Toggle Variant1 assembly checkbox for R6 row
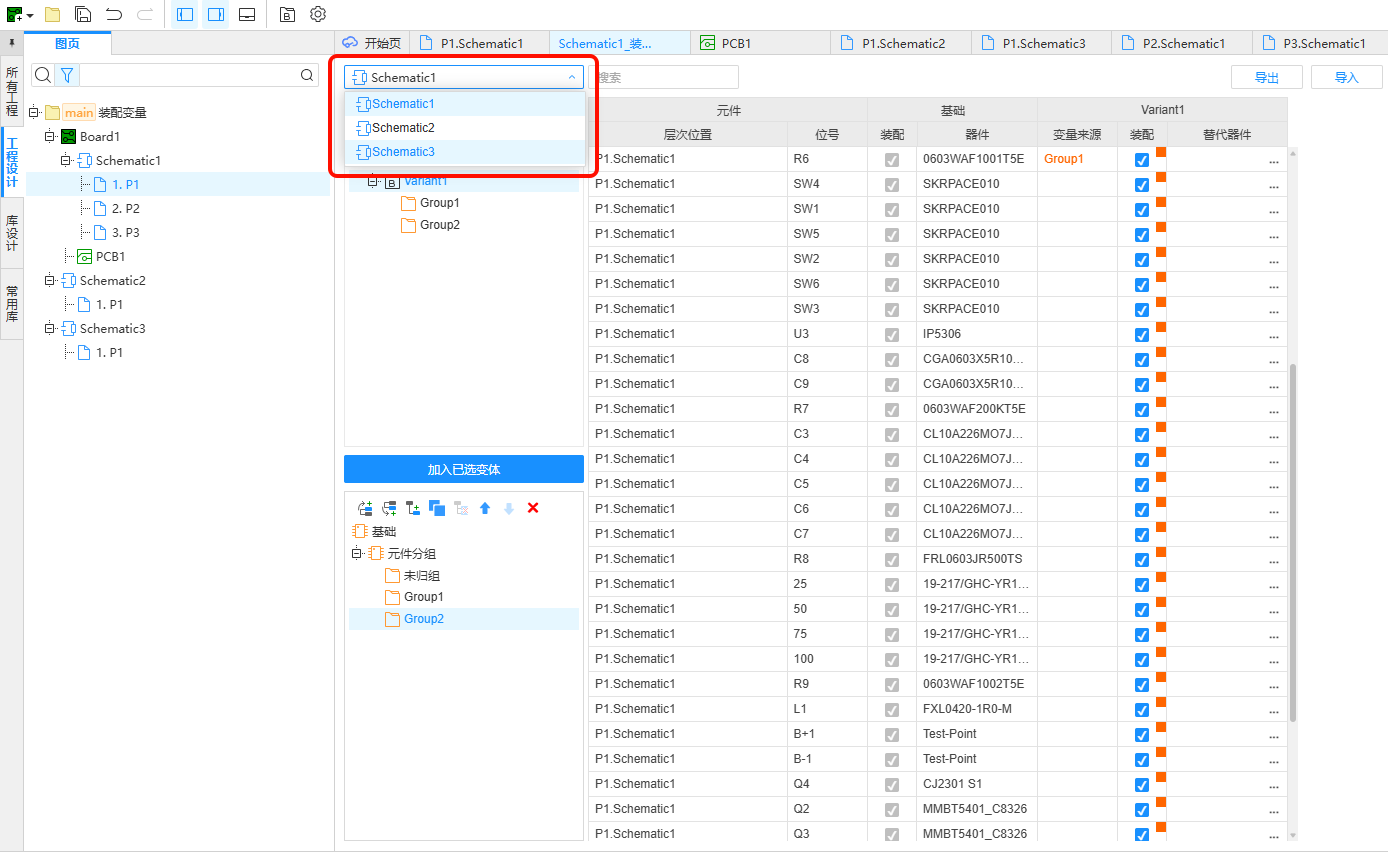This screenshot has height=852, width=1388. coord(1141,159)
